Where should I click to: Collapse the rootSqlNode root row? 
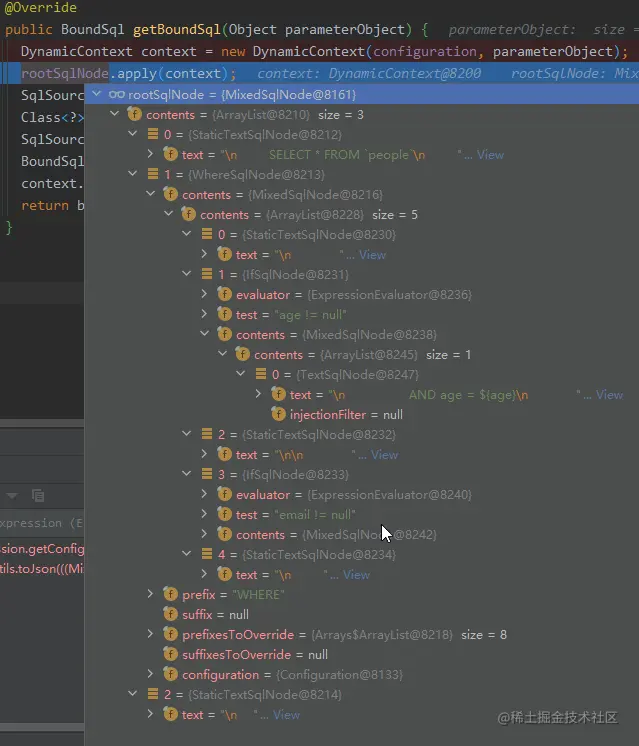[97, 94]
